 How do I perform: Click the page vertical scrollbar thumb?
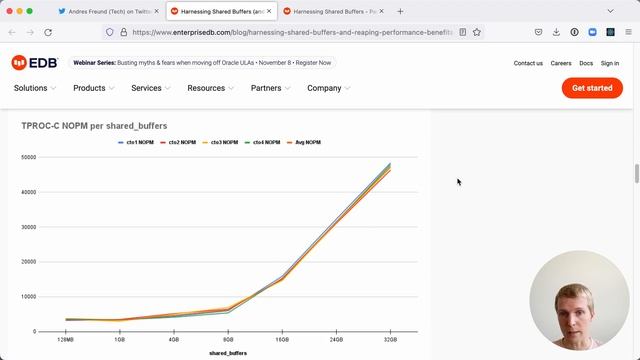(x=636, y=173)
